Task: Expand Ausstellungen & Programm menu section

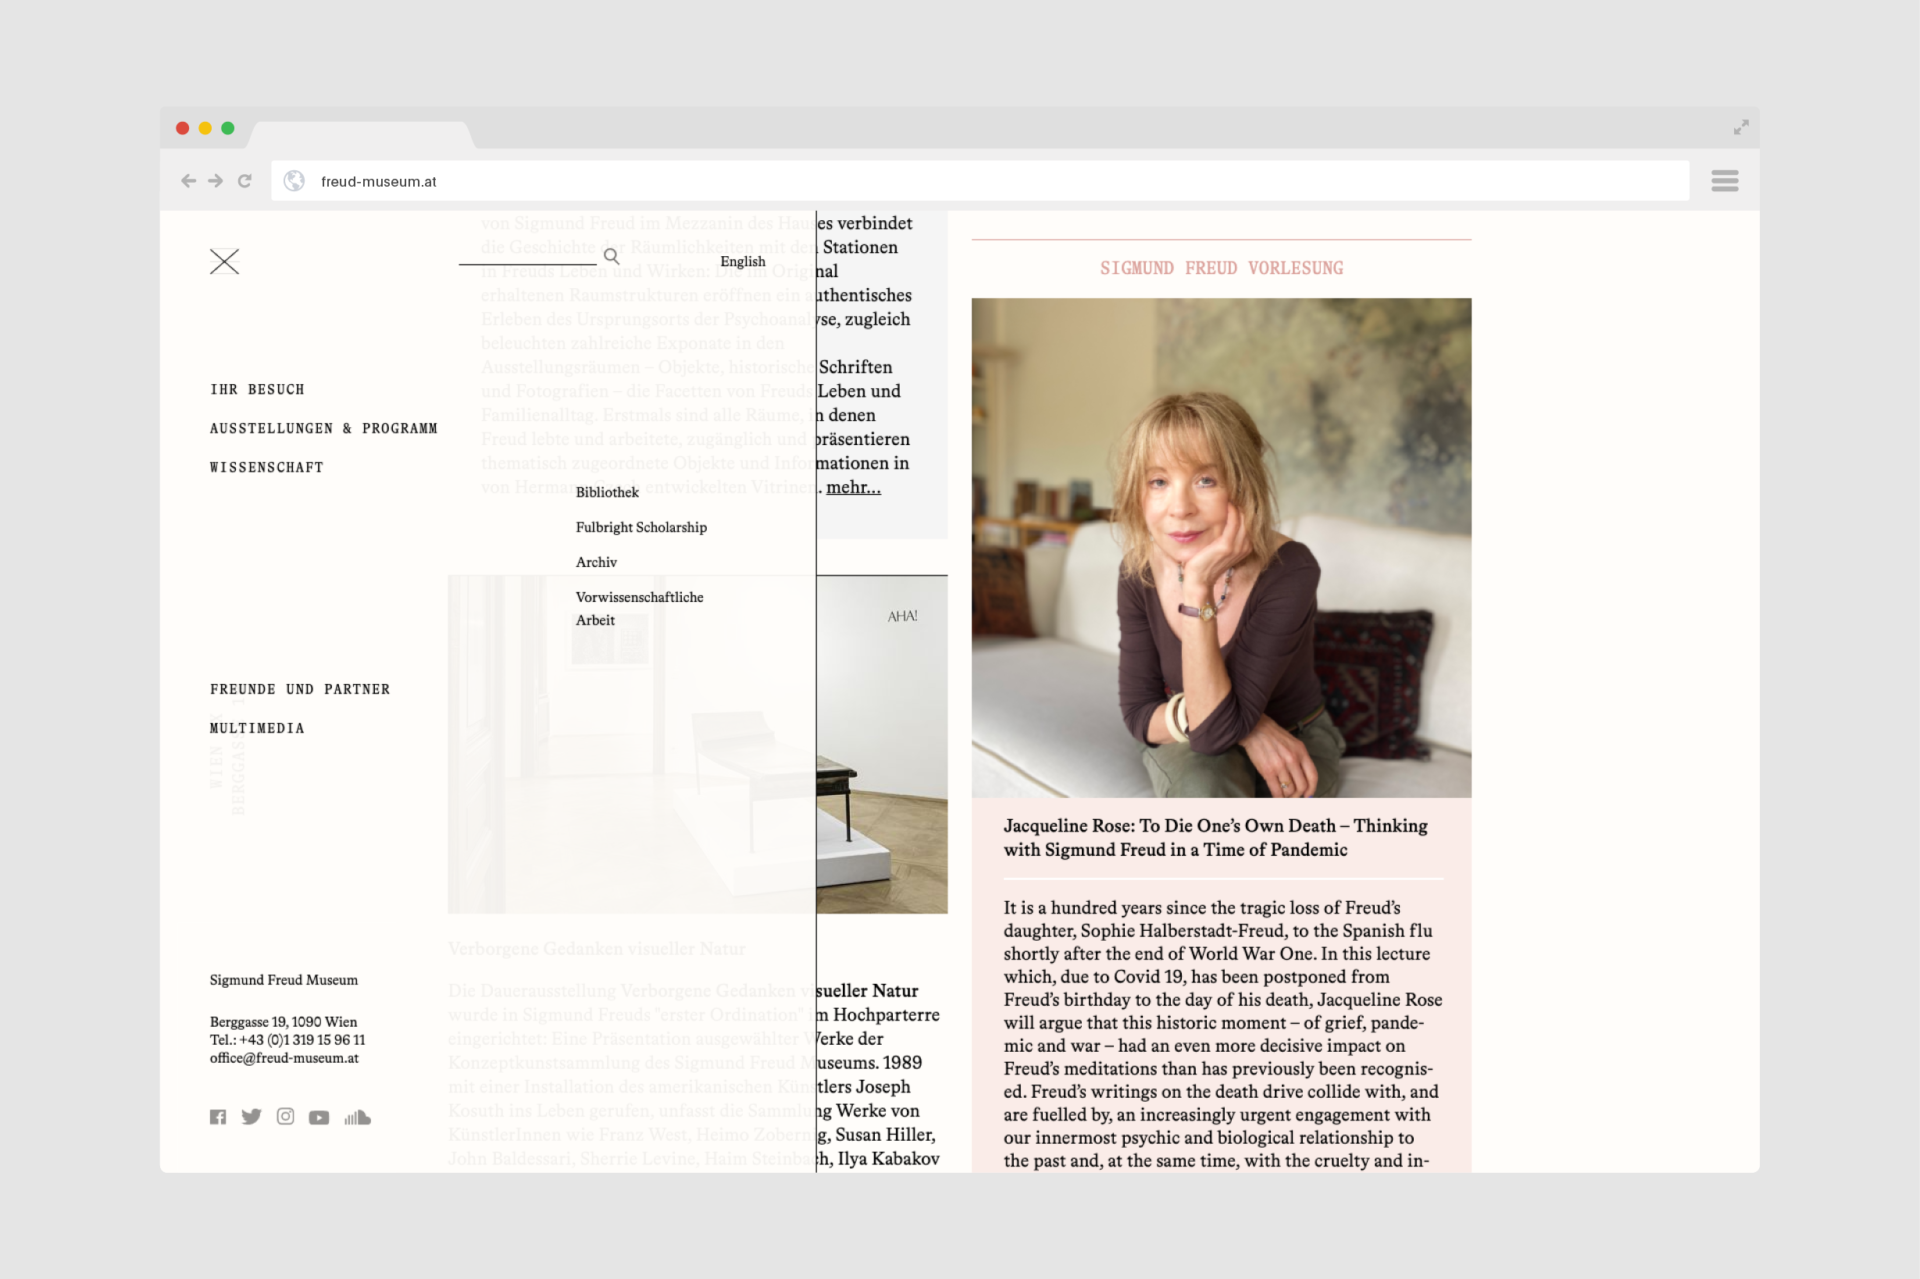Action: [323, 429]
